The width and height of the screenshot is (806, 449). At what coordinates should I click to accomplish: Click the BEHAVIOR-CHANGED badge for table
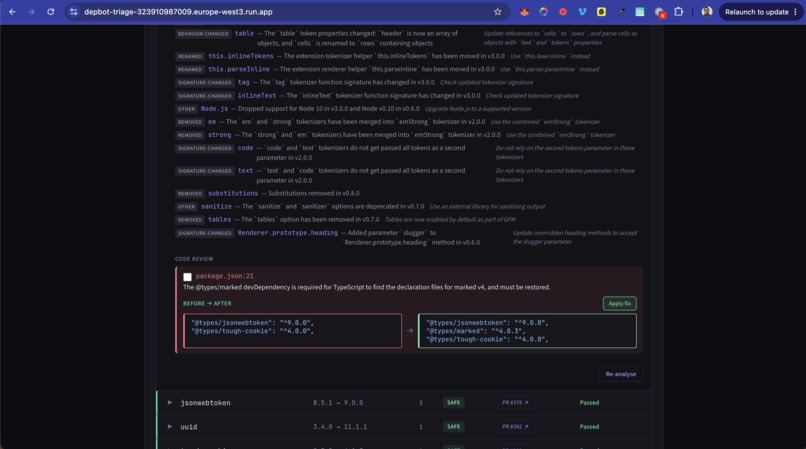pyautogui.click(x=203, y=33)
